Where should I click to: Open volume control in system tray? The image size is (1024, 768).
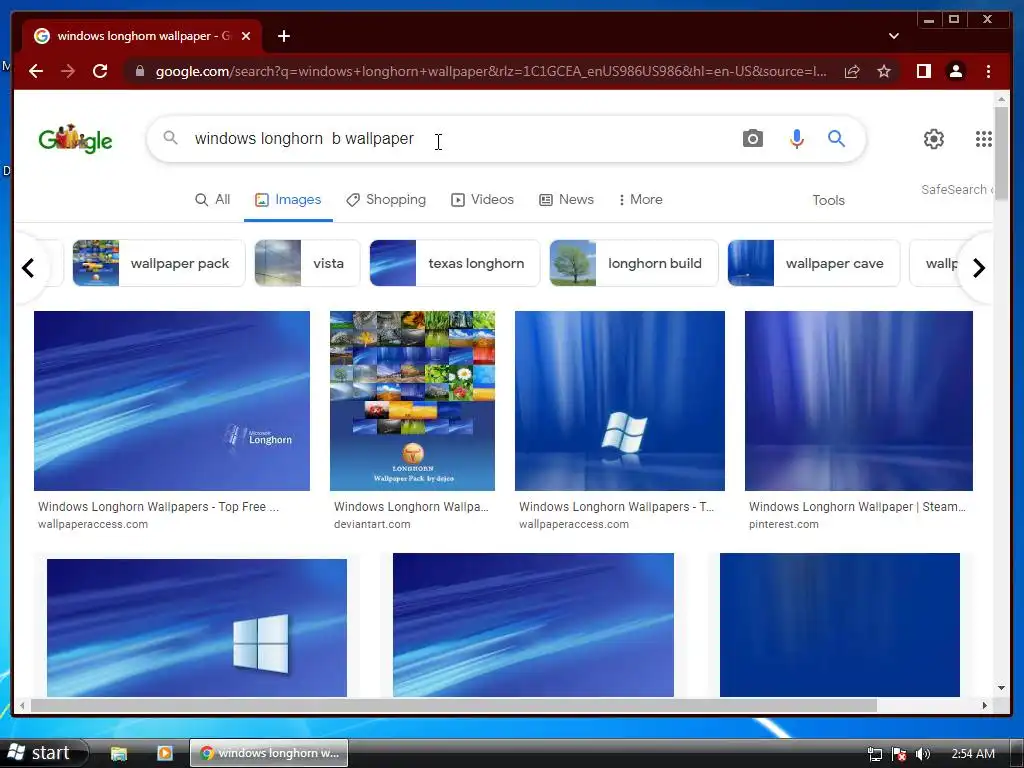922,754
